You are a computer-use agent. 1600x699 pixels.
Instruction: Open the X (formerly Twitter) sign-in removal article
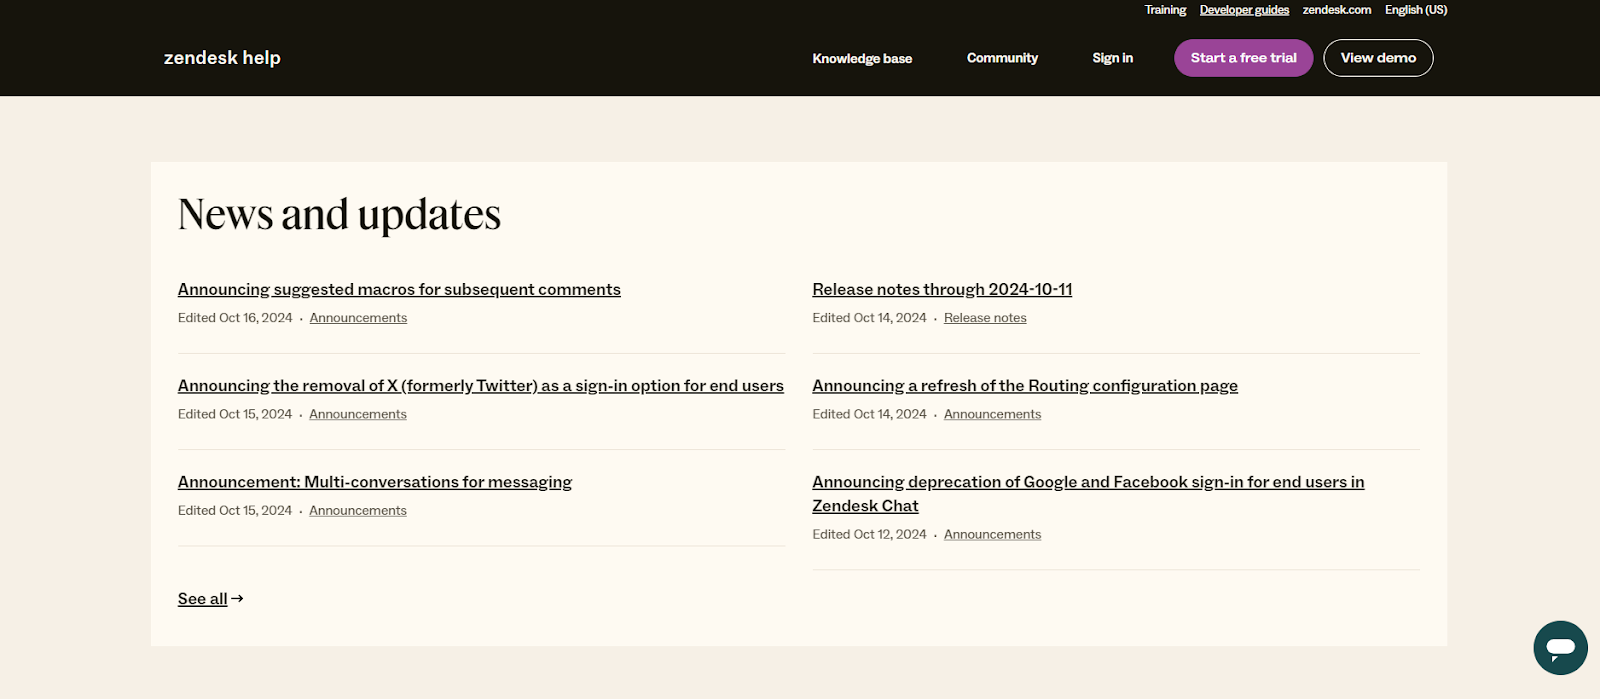[x=481, y=386]
